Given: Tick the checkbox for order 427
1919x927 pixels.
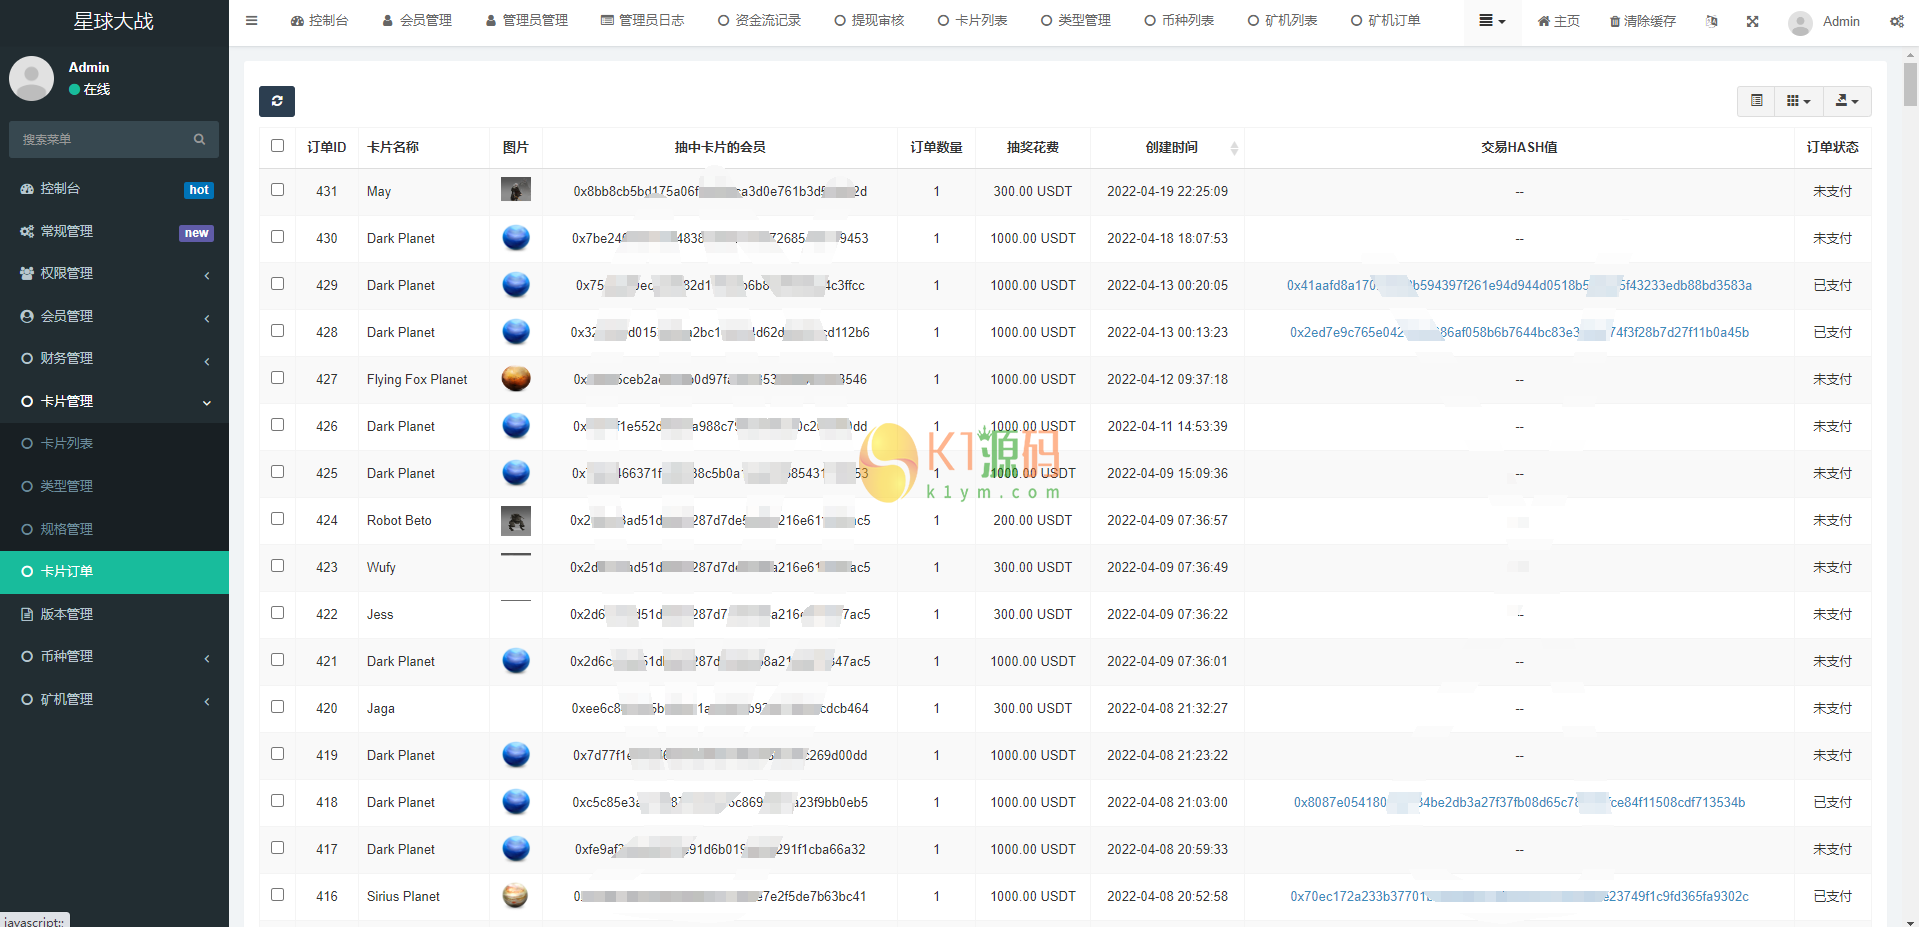Looking at the screenshot, I should click(x=277, y=378).
